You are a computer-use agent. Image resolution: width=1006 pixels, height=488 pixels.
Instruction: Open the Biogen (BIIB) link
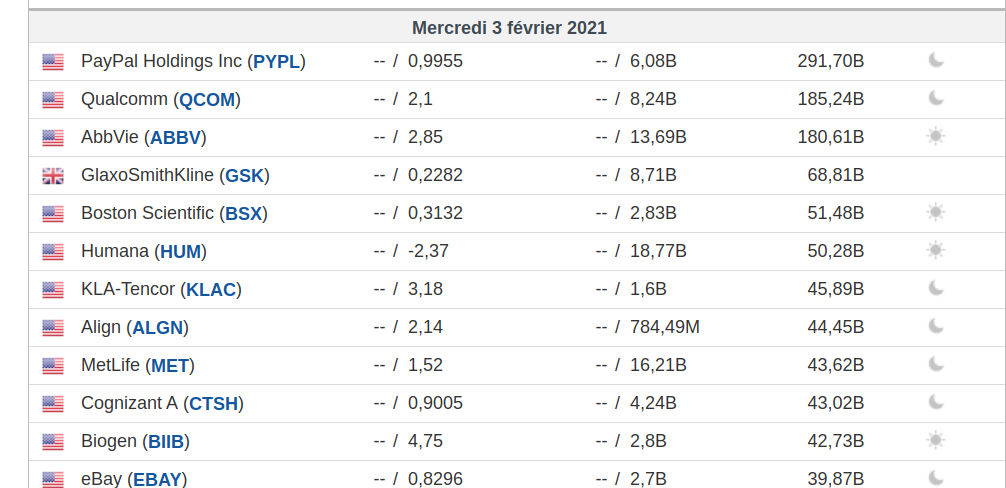point(134,442)
